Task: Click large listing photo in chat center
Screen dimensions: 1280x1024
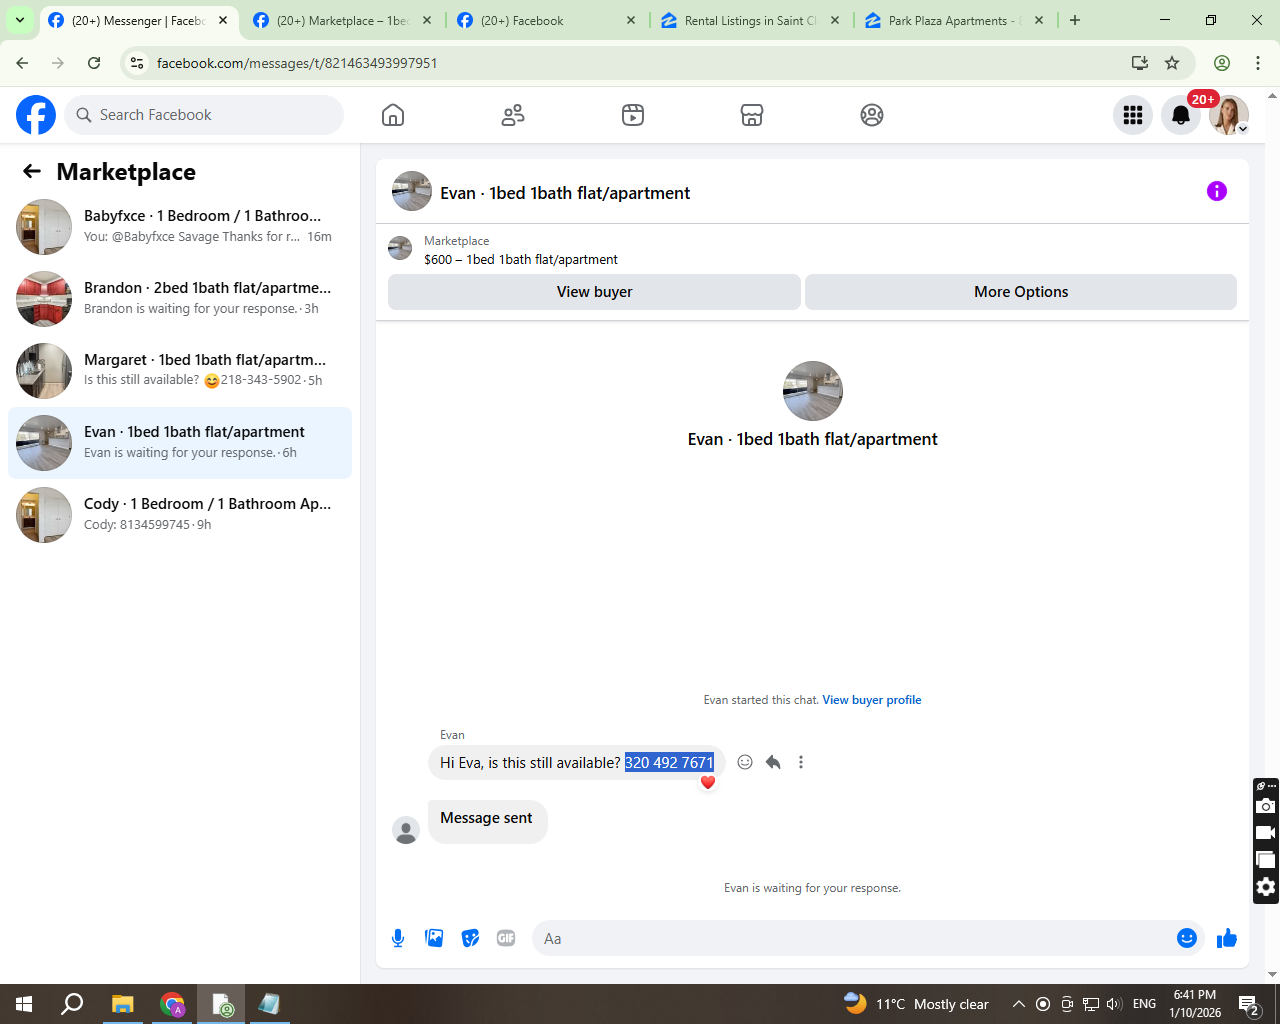Action: [x=813, y=391]
